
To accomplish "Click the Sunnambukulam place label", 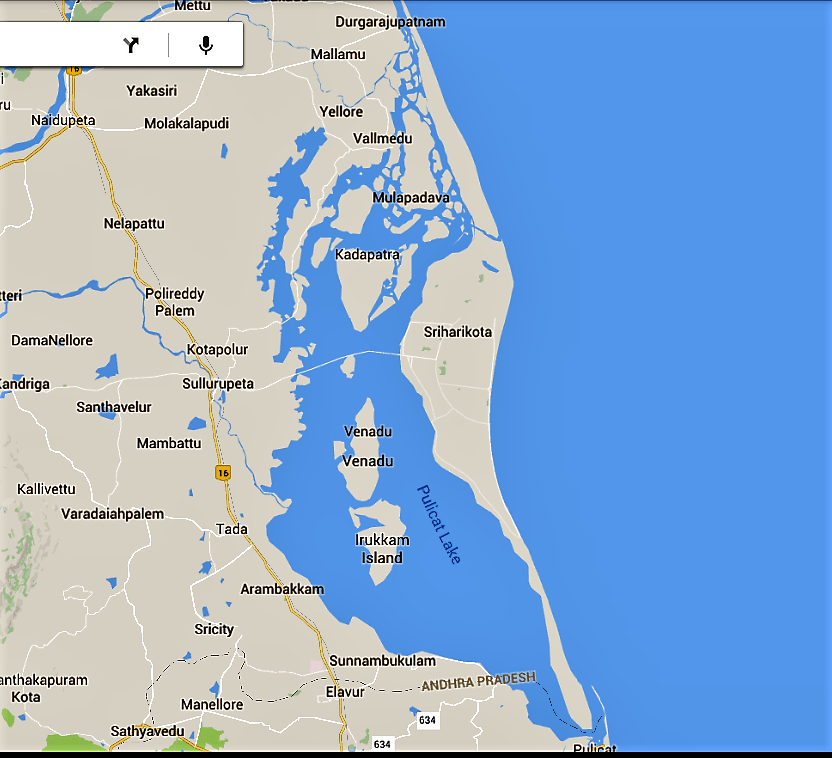I will (383, 661).
